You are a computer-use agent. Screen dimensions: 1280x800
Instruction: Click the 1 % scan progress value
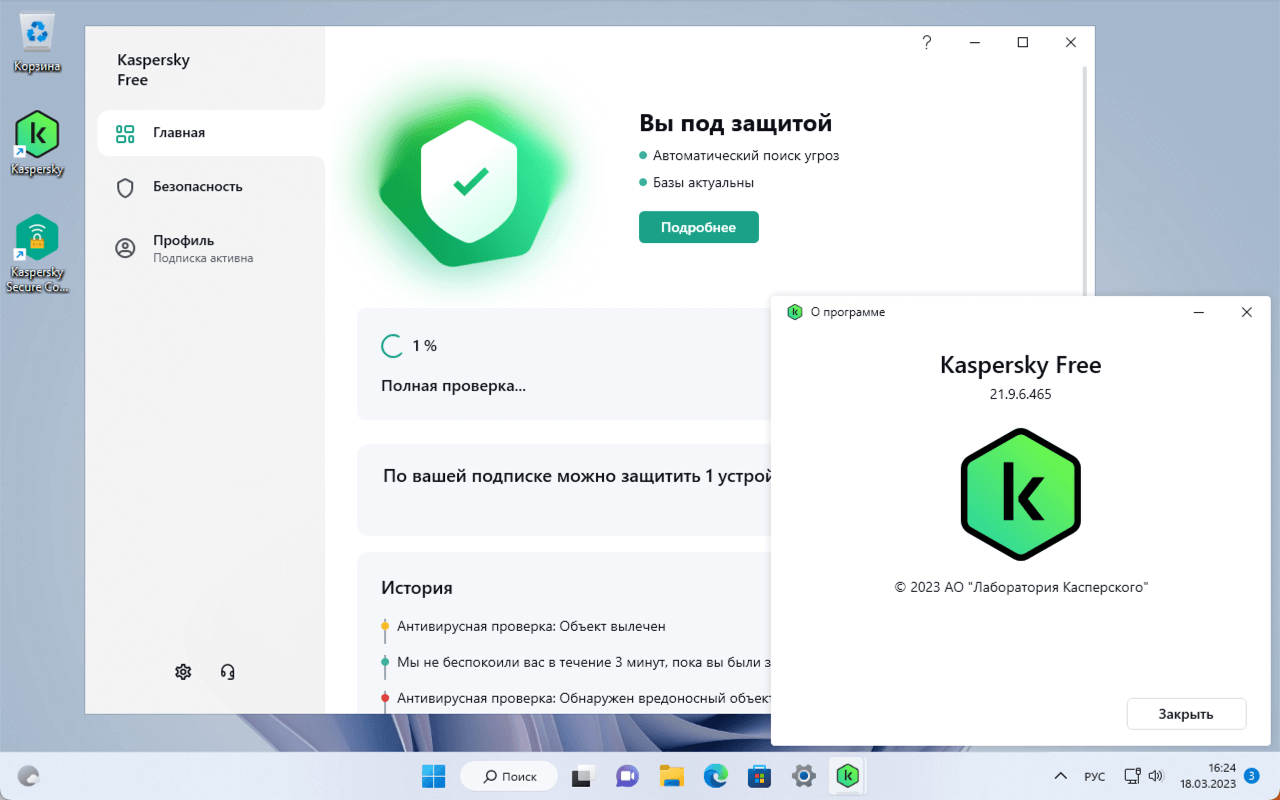point(425,346)
